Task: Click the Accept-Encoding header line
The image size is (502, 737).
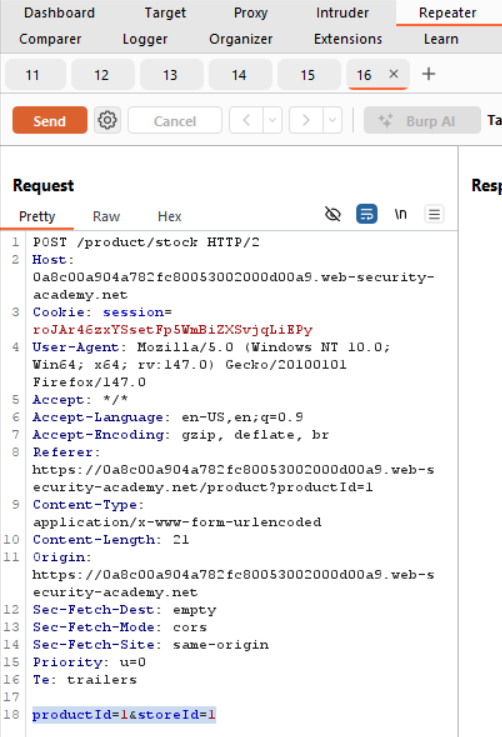Action: click(180, 434)
